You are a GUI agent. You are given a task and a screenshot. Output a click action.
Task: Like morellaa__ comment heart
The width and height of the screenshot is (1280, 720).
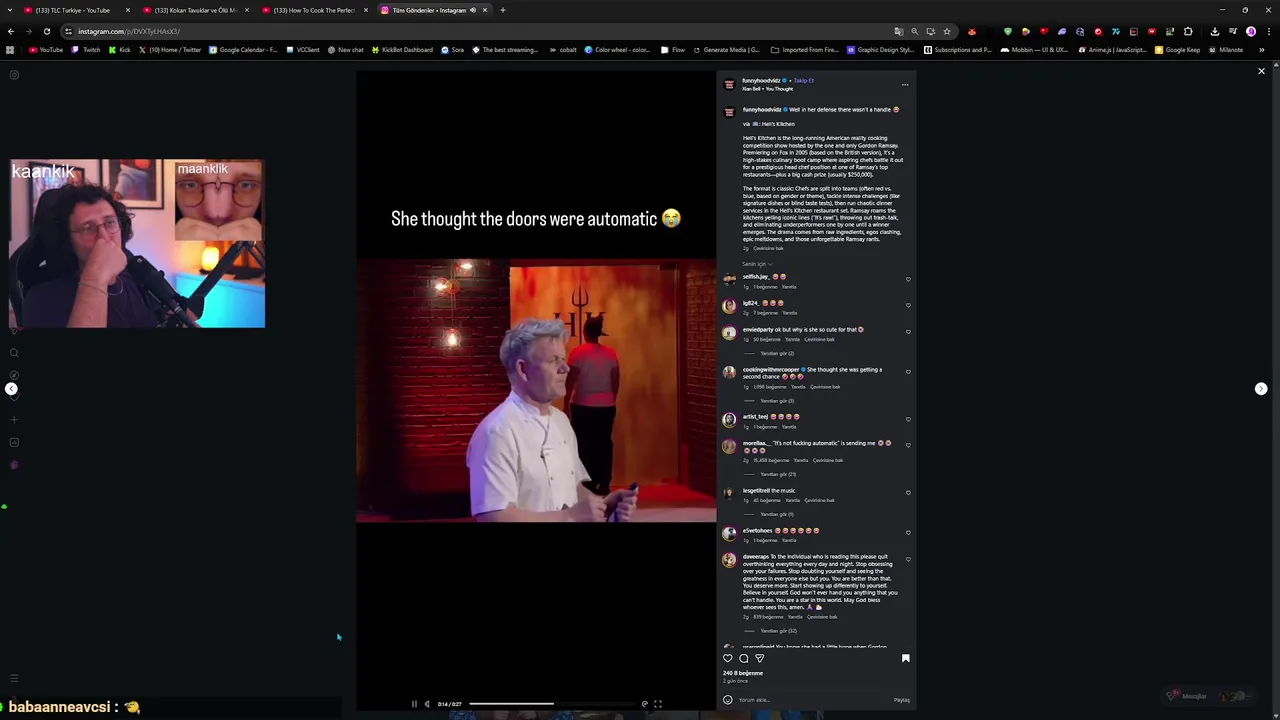click(x=908, y=445)
